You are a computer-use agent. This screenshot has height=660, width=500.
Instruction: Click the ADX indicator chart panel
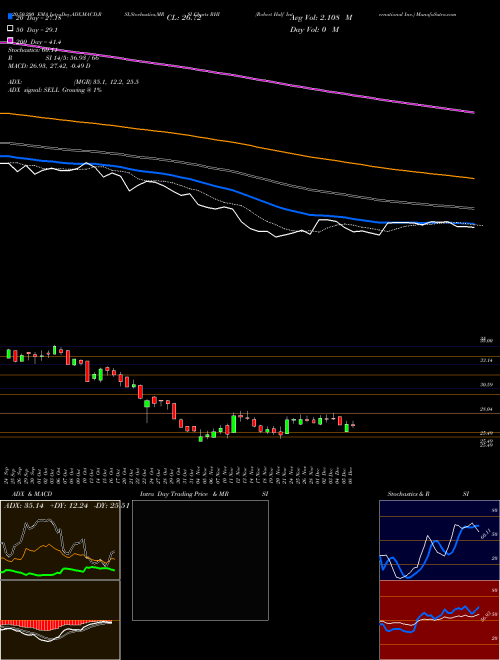pyautogui.click(x=60, y=540)
